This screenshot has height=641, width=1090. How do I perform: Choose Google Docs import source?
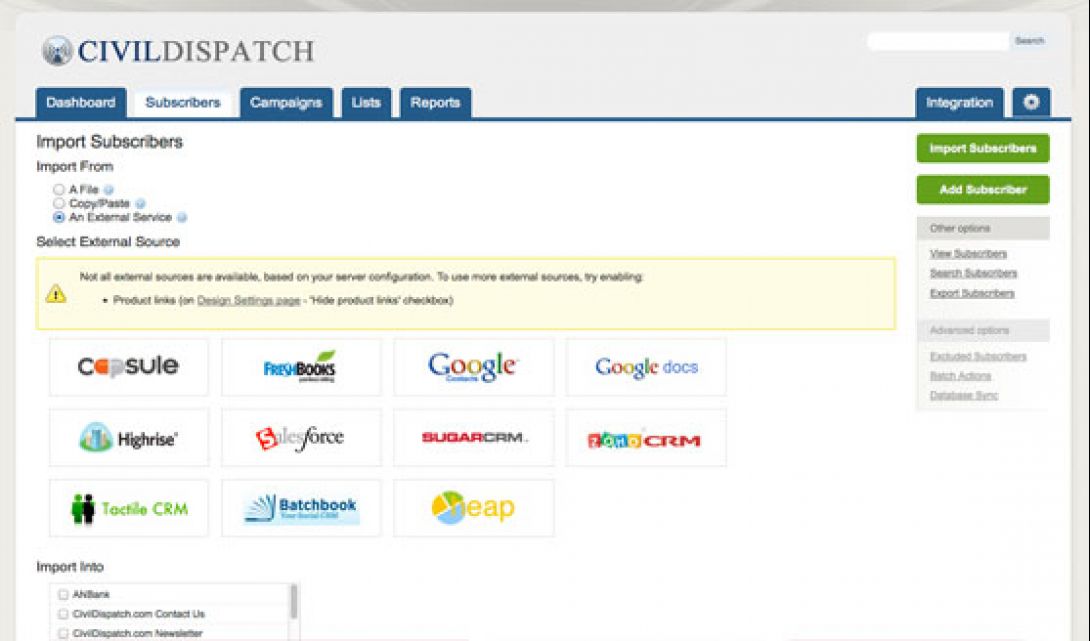(646, 367)
